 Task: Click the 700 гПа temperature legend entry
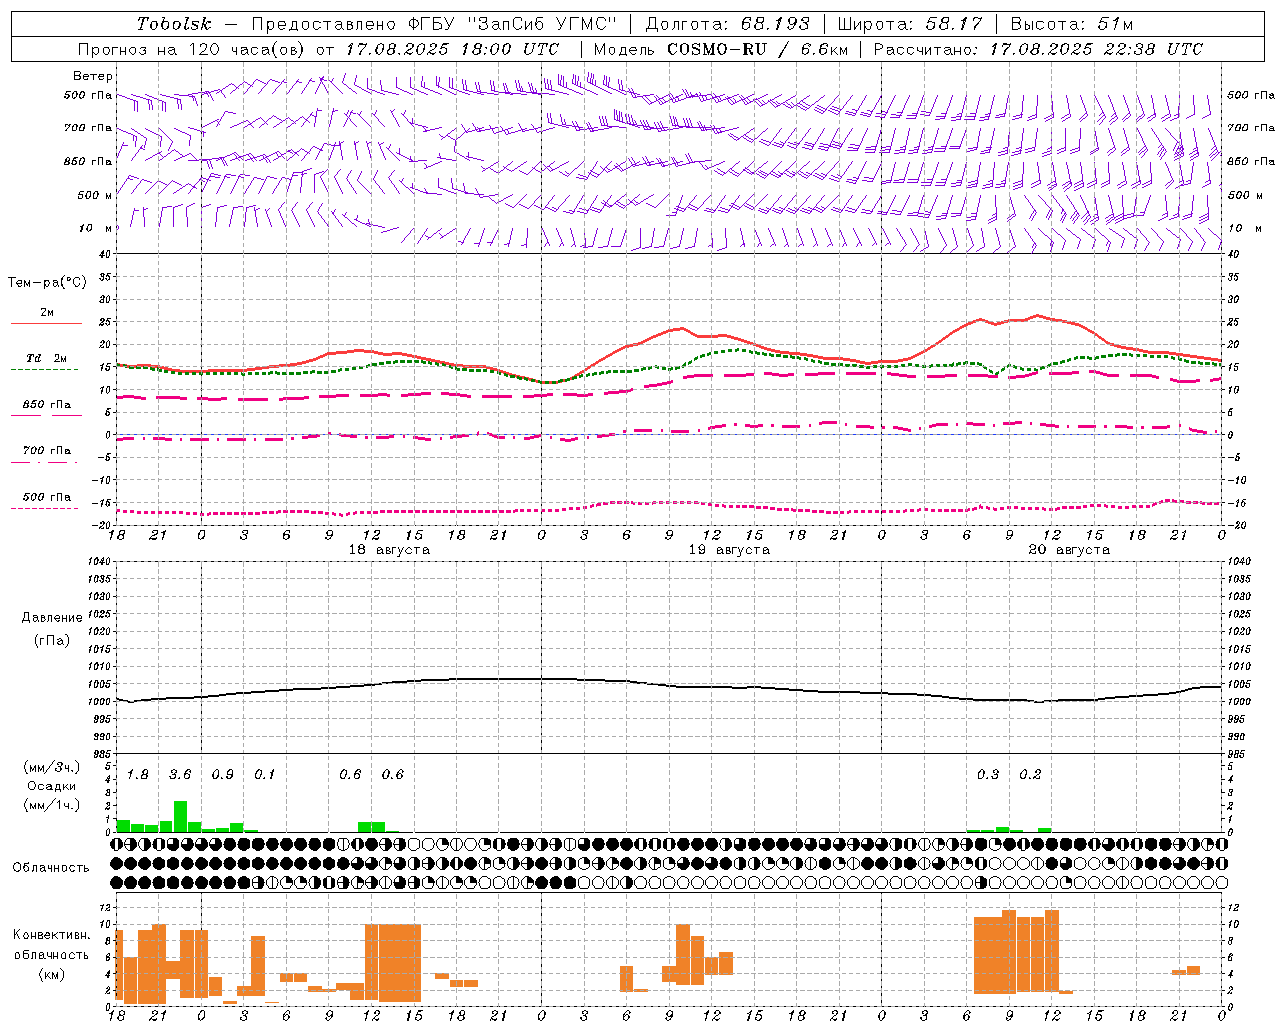(47, 451)
